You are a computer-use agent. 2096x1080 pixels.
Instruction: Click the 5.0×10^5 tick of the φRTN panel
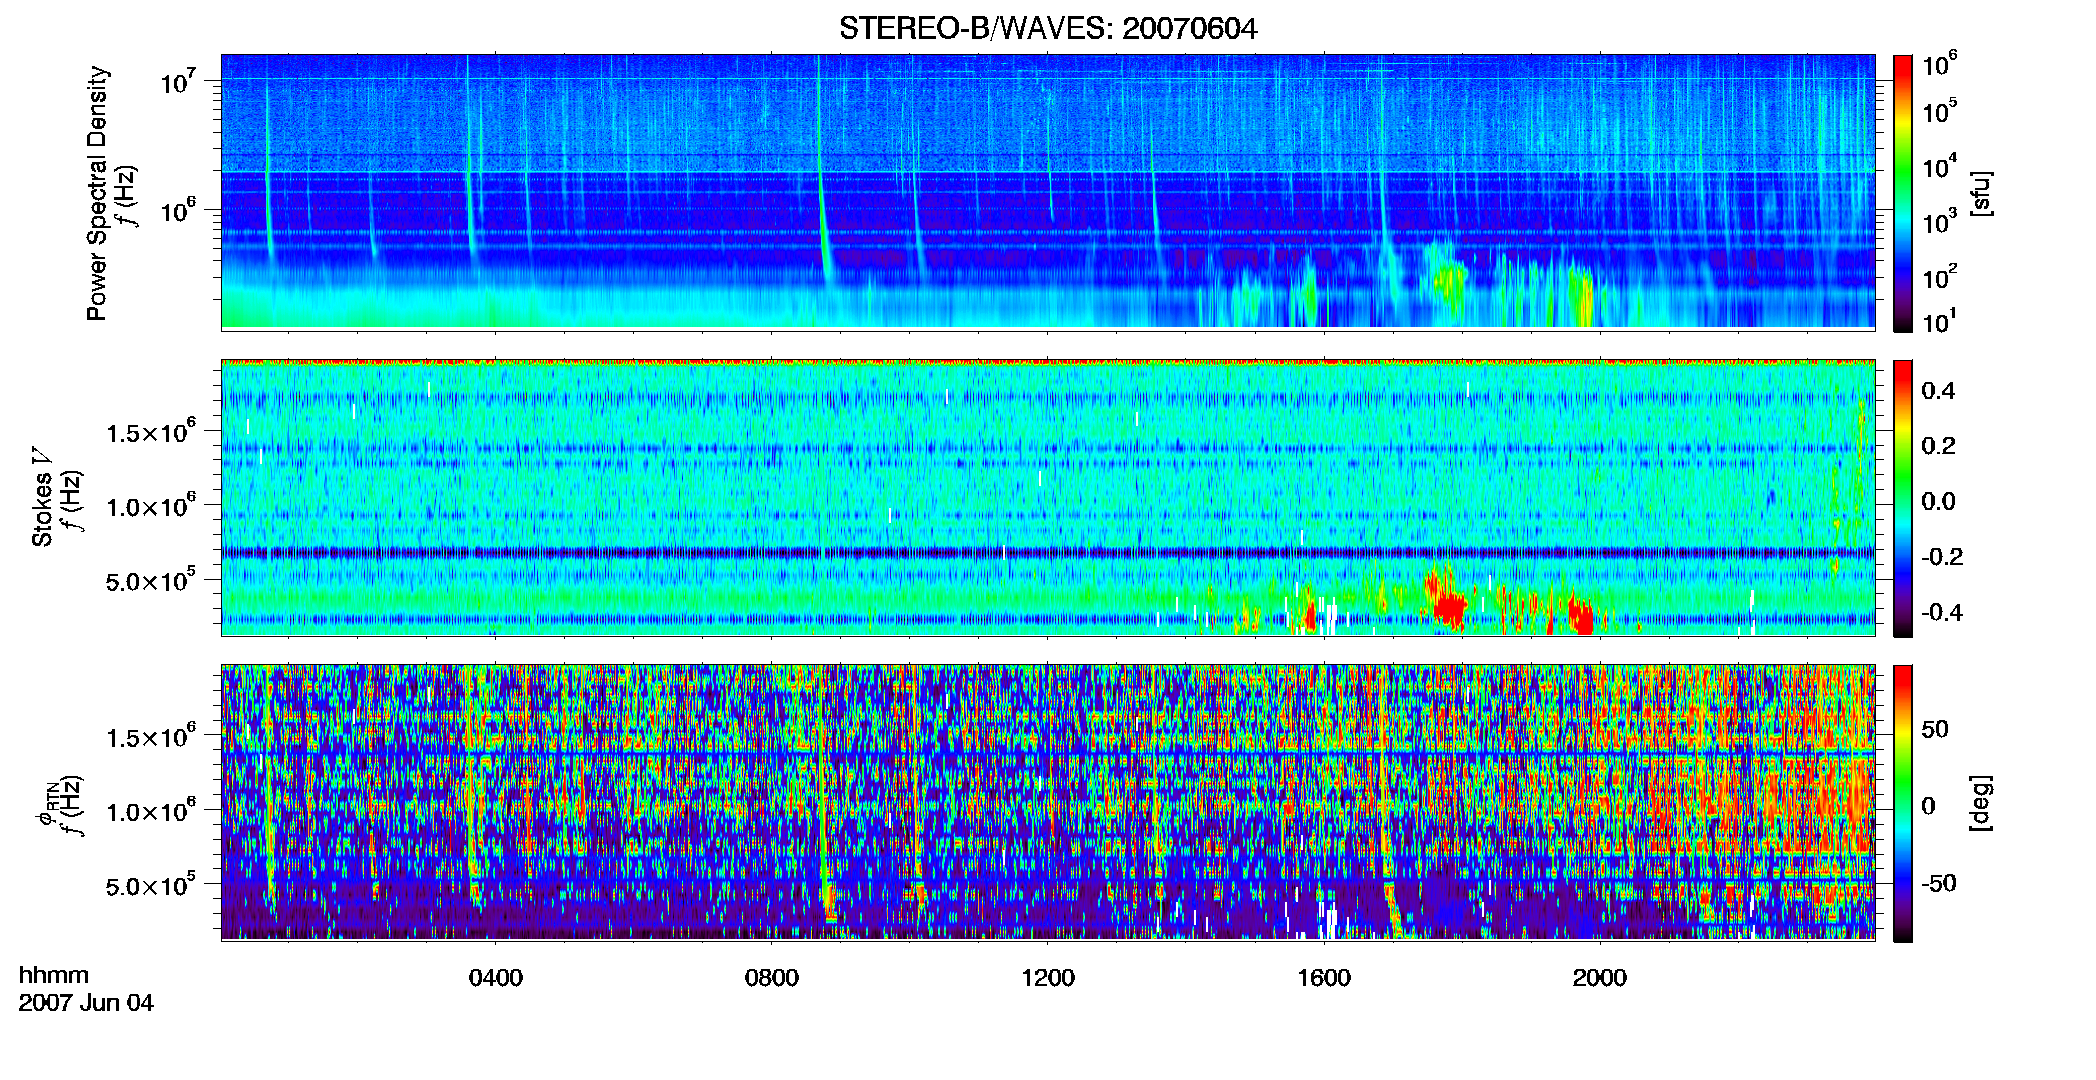pos(151,886)
